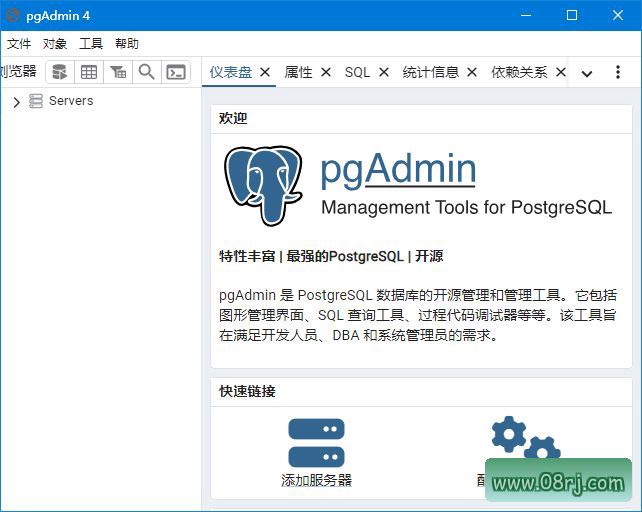Close the 仪表盘 tab
The image size is (642, 512).
[265, 72]
